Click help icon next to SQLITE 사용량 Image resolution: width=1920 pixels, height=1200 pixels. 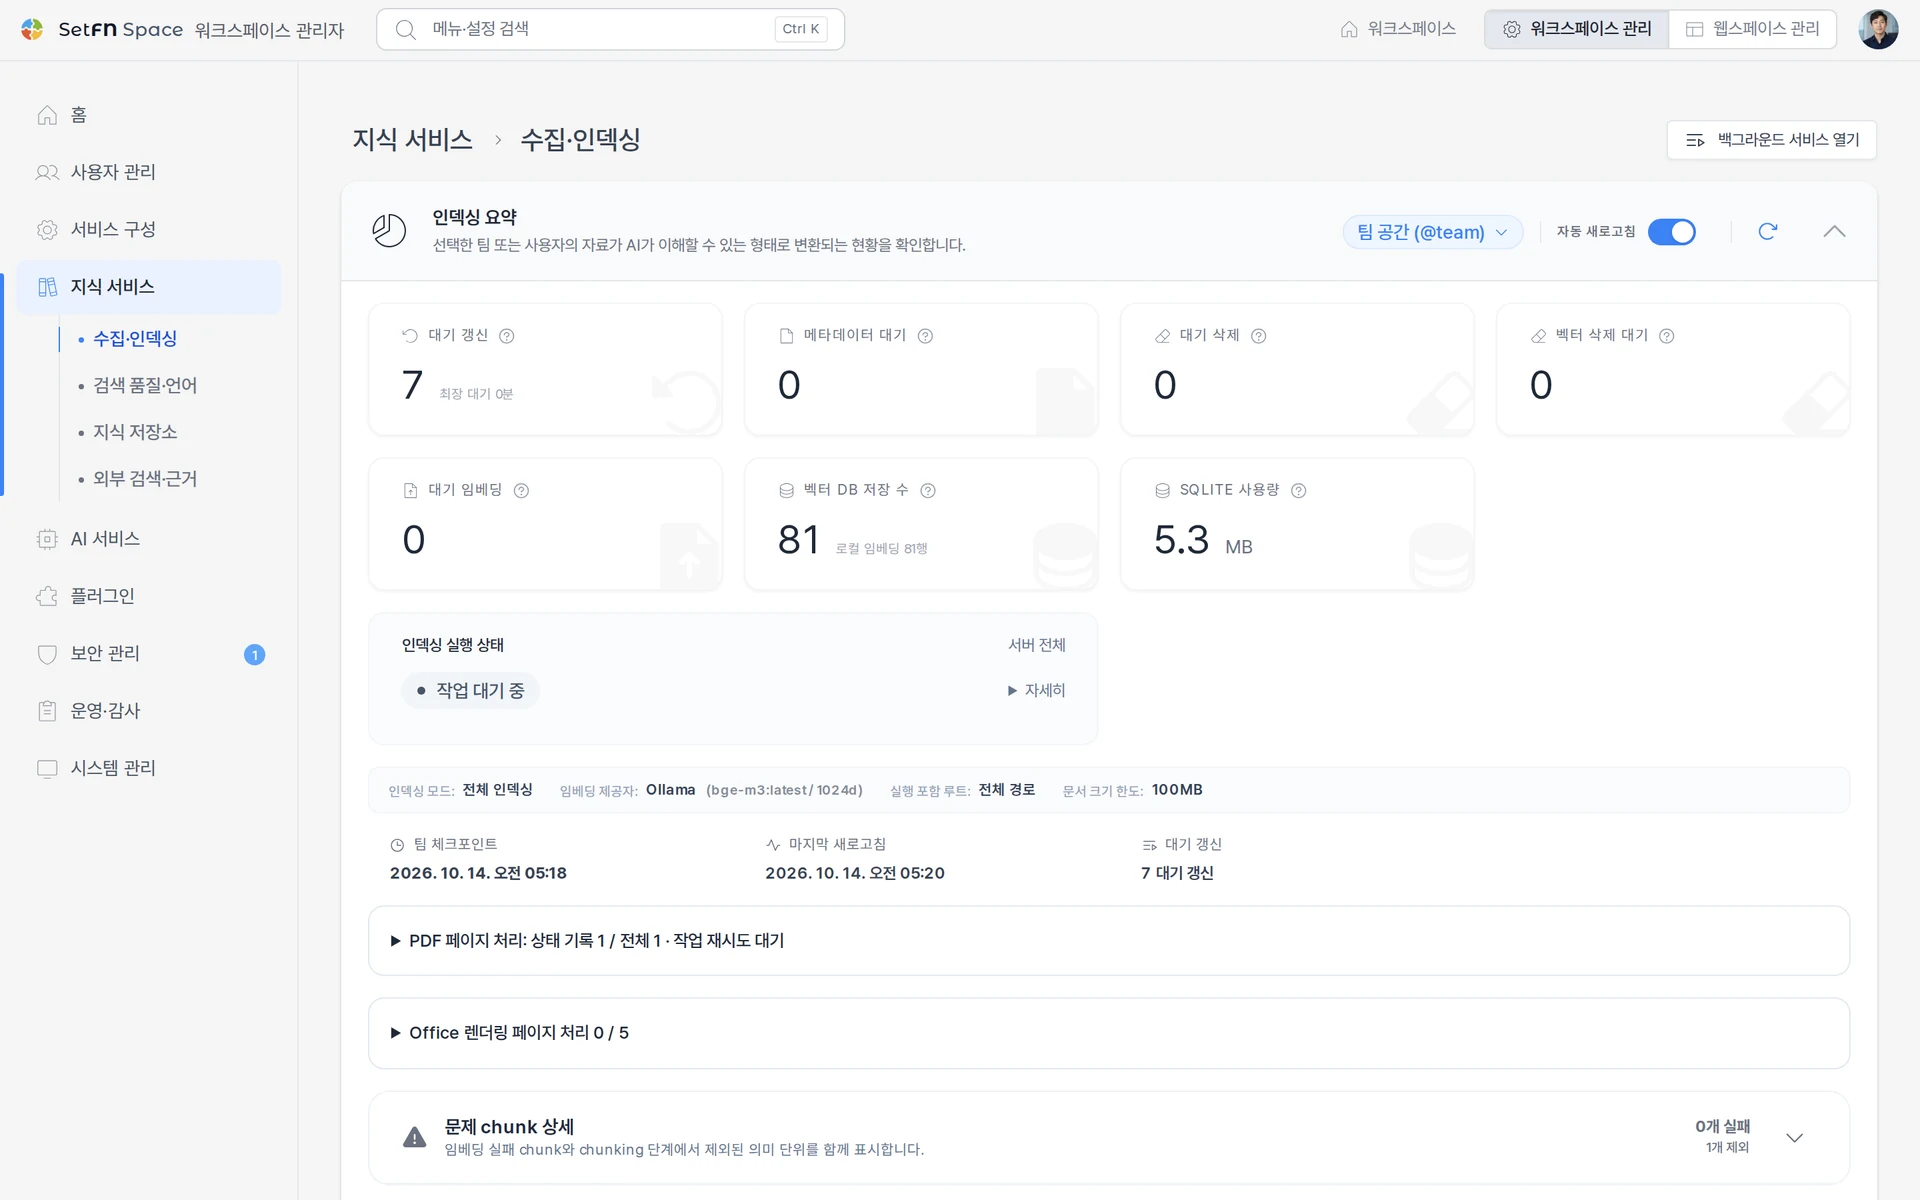click(x=1298, y=490)
